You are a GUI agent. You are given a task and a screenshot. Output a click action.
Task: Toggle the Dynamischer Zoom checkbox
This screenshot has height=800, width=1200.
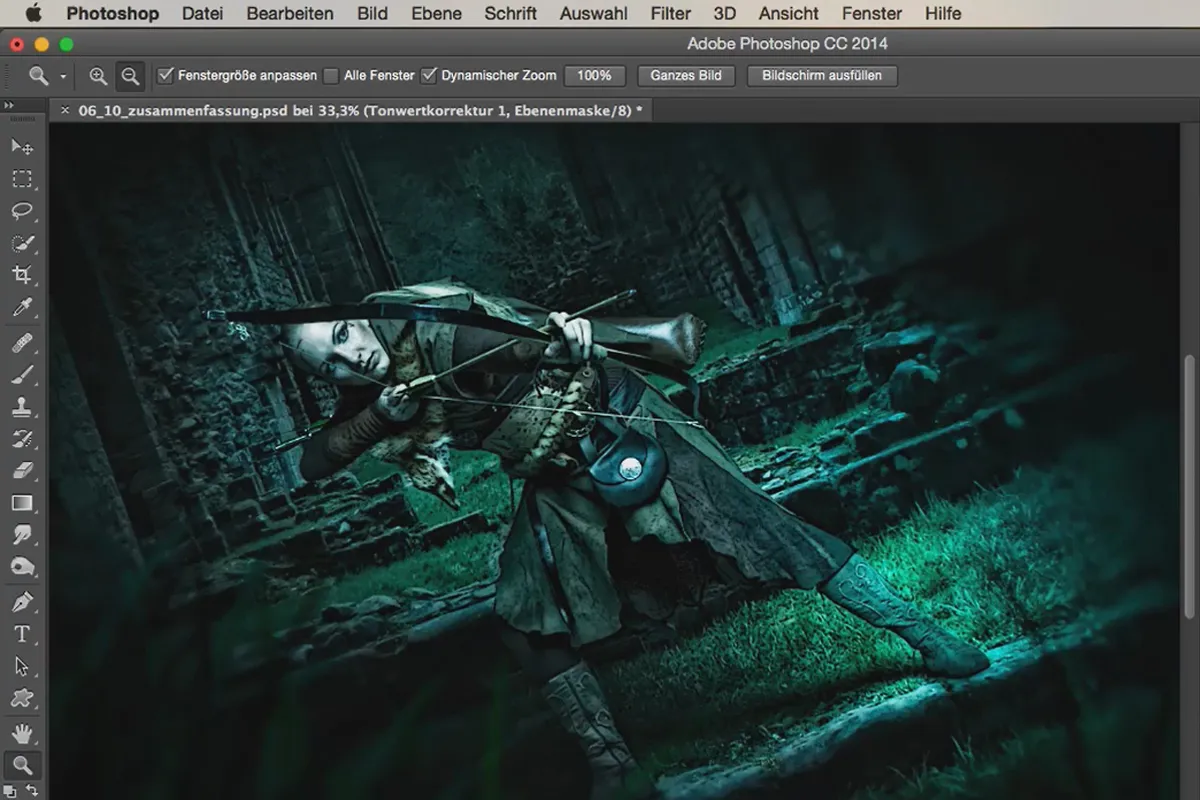tap(429, 76)
